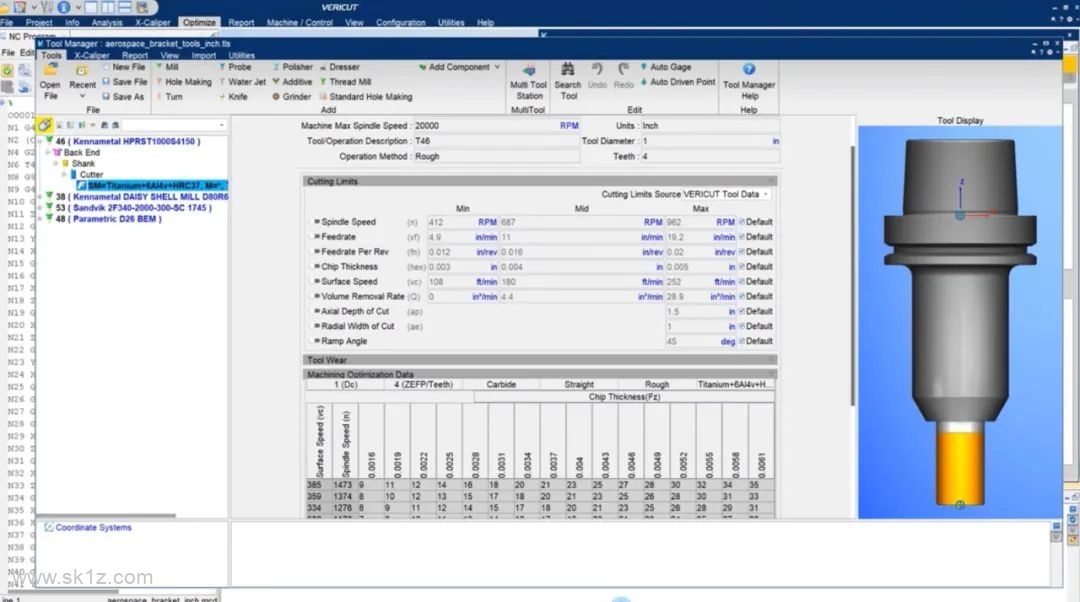This screenshot has width=1080, height=602.
Task: Toggle Default checkbox for Chip Thickness
Action: coord(742,267)
